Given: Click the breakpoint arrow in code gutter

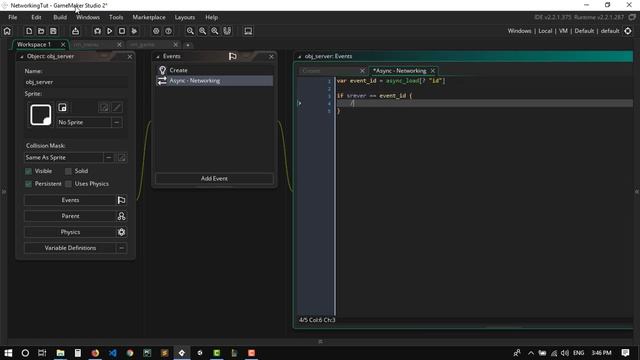Looking at the screenshot, I should pyautogui.click(x=299, y=103).
